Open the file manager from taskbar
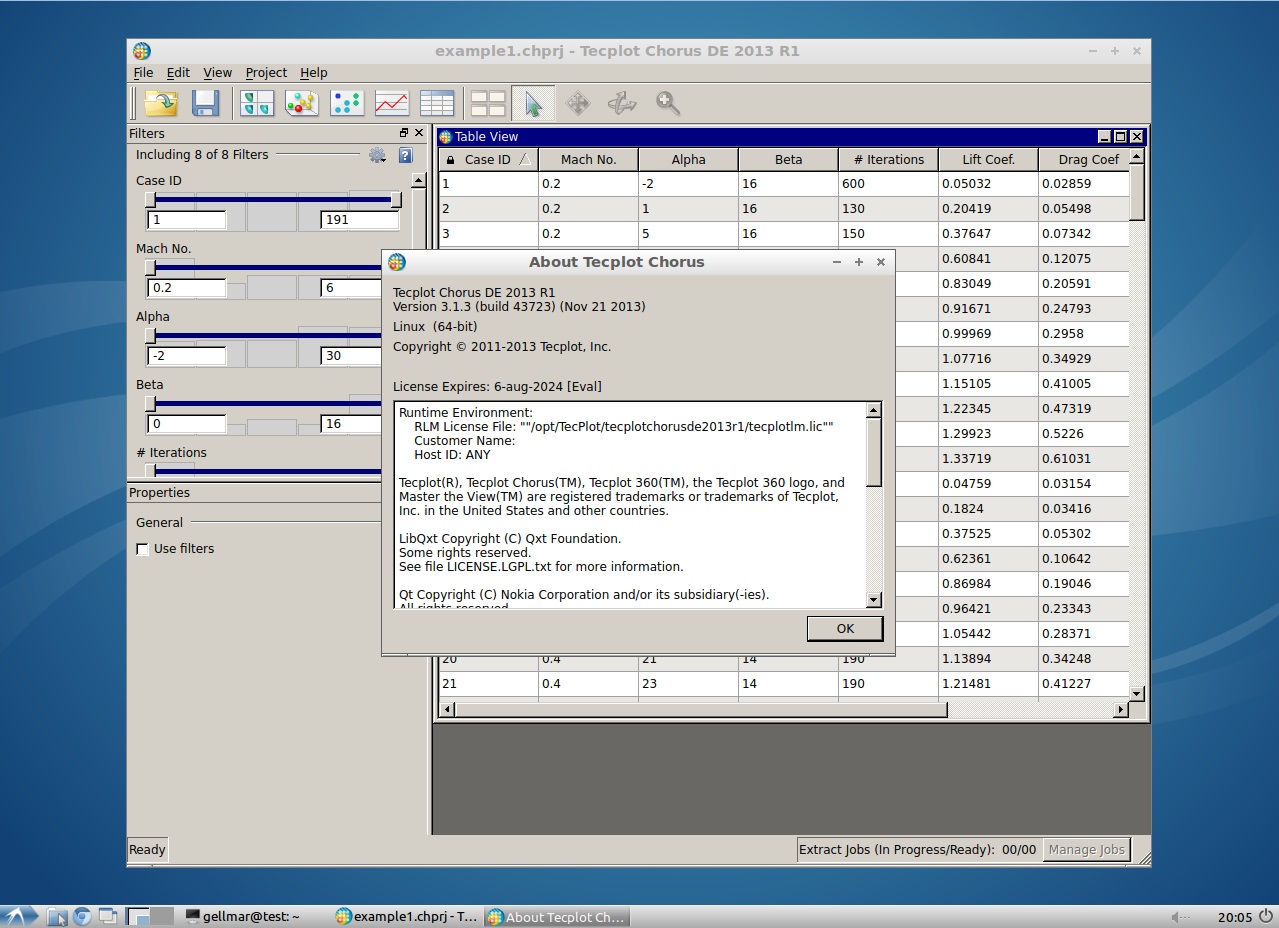This screenshot has height=928, width=1279. tap(58, 916)
